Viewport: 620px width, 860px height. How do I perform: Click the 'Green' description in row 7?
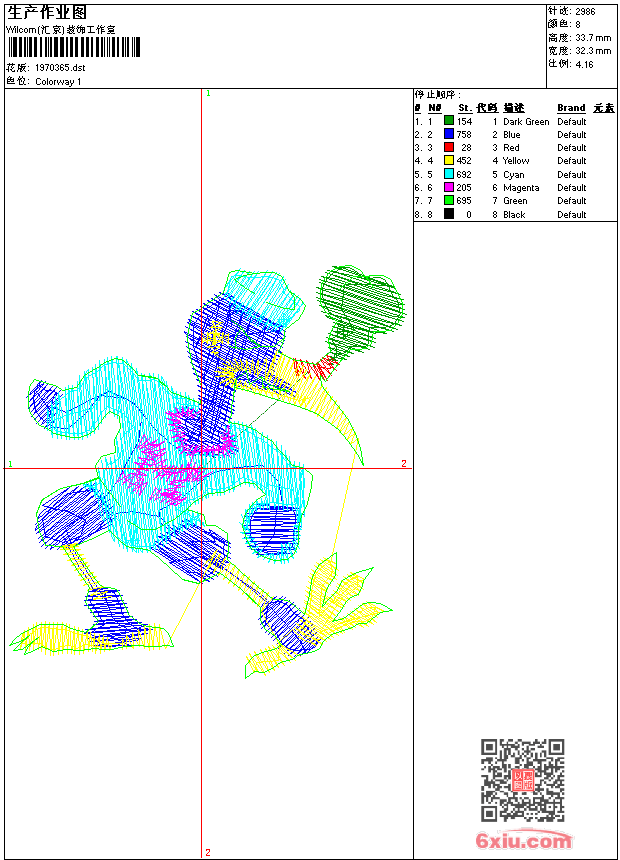(x=515, y=201)
